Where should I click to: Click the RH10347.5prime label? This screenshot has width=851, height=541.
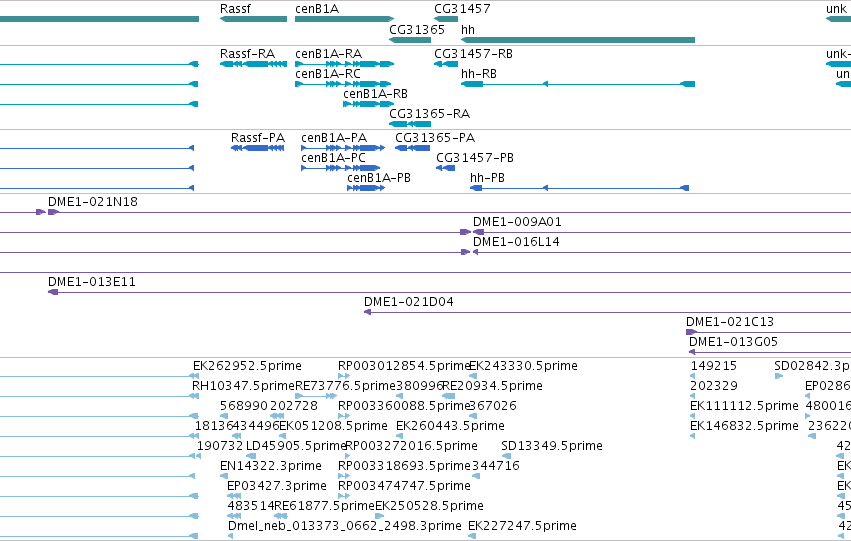tap(243, 386)
